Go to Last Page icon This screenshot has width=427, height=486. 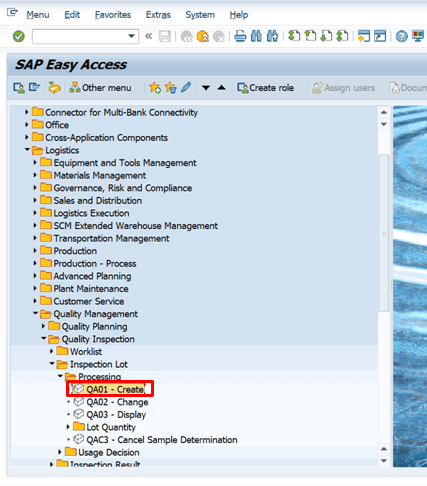tap(342, 36)
